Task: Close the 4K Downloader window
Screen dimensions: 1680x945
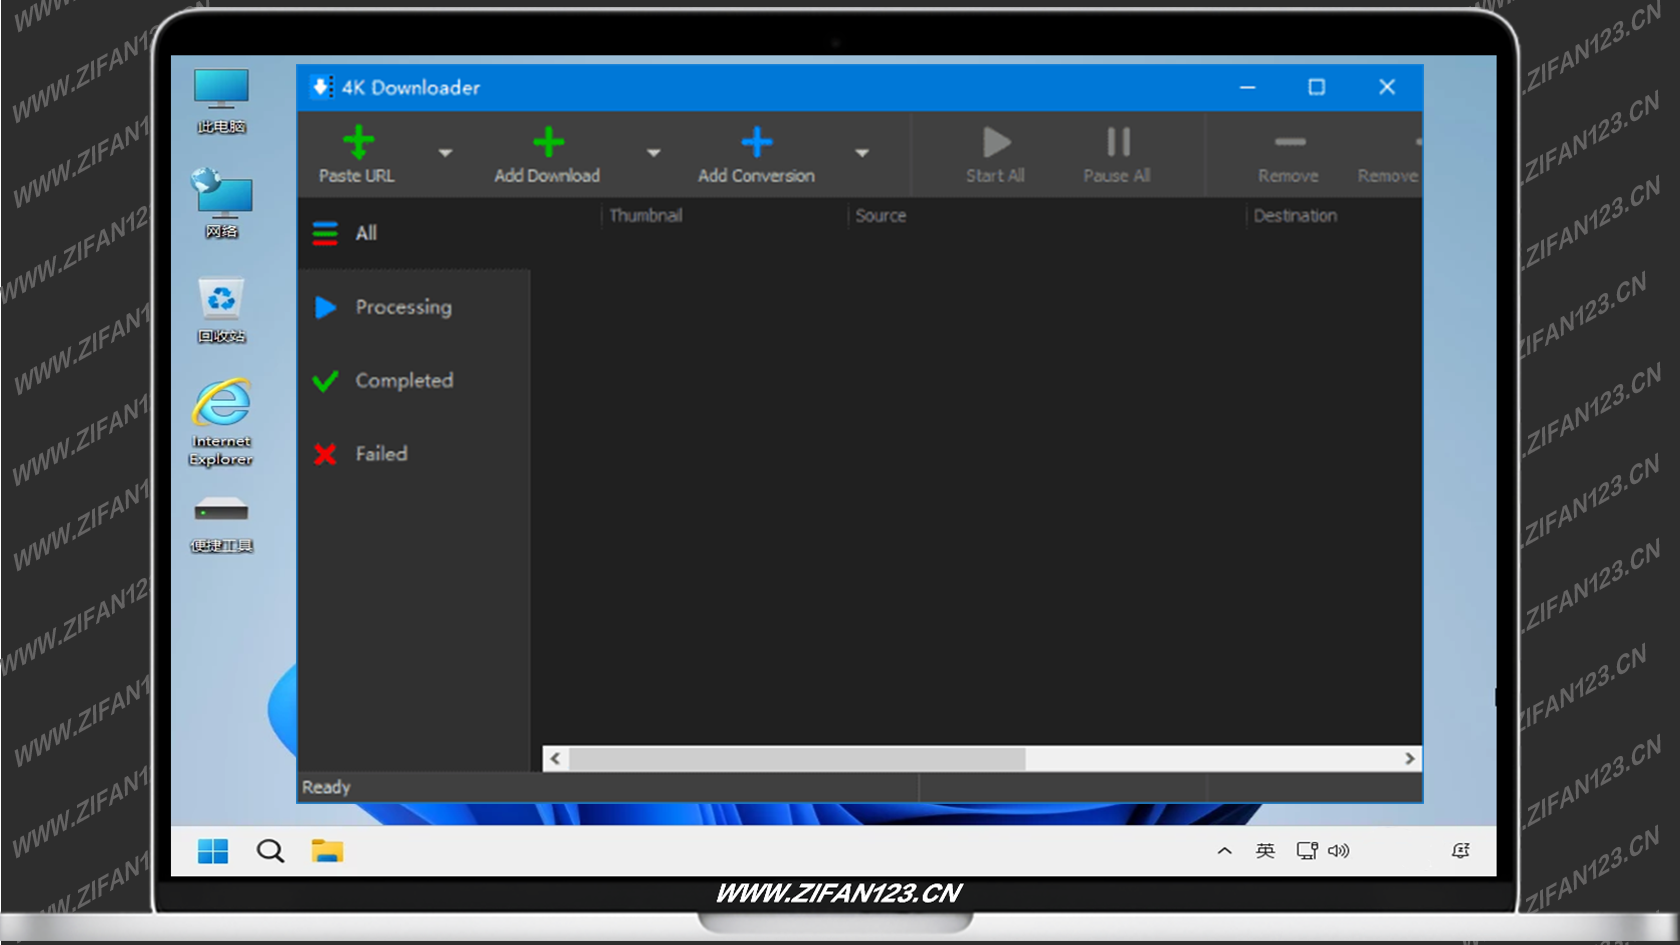Action: click(x=1387, y=87)
